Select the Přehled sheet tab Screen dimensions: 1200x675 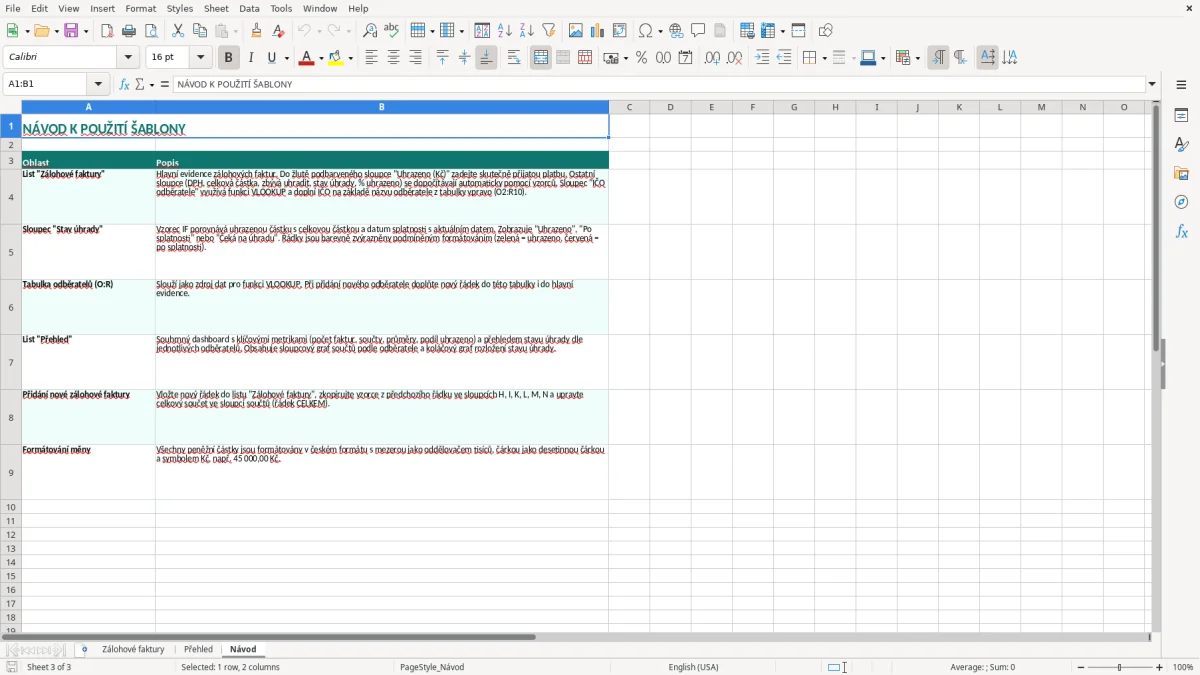[198, 649]
